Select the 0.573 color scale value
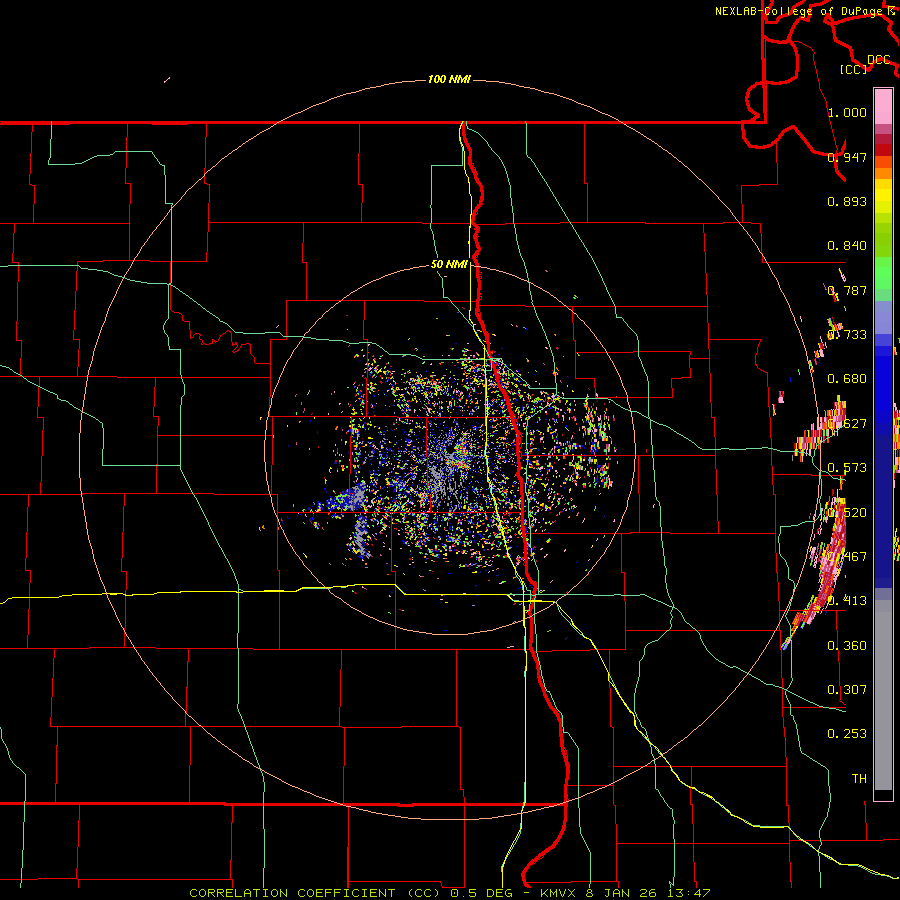900x900 pixels. pyautogui.click(x=847, y=468)
